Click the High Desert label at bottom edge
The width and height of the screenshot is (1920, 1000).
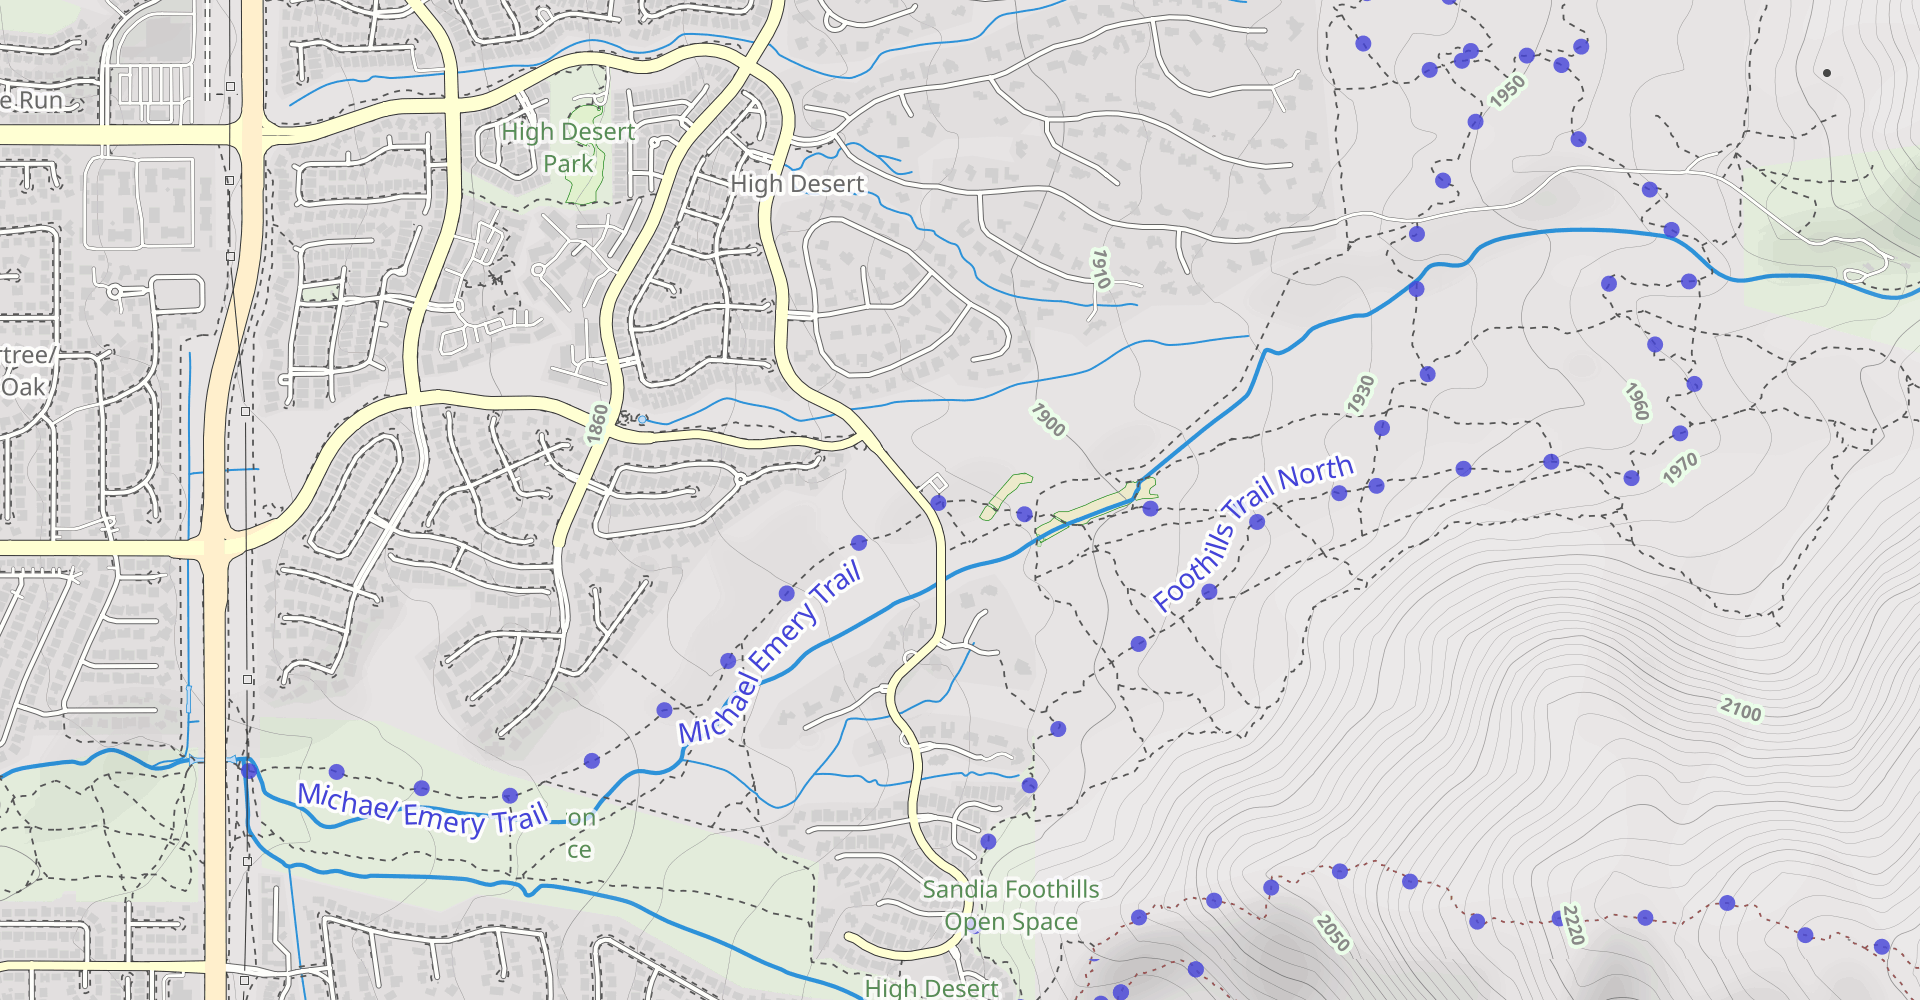click(931, 988)
